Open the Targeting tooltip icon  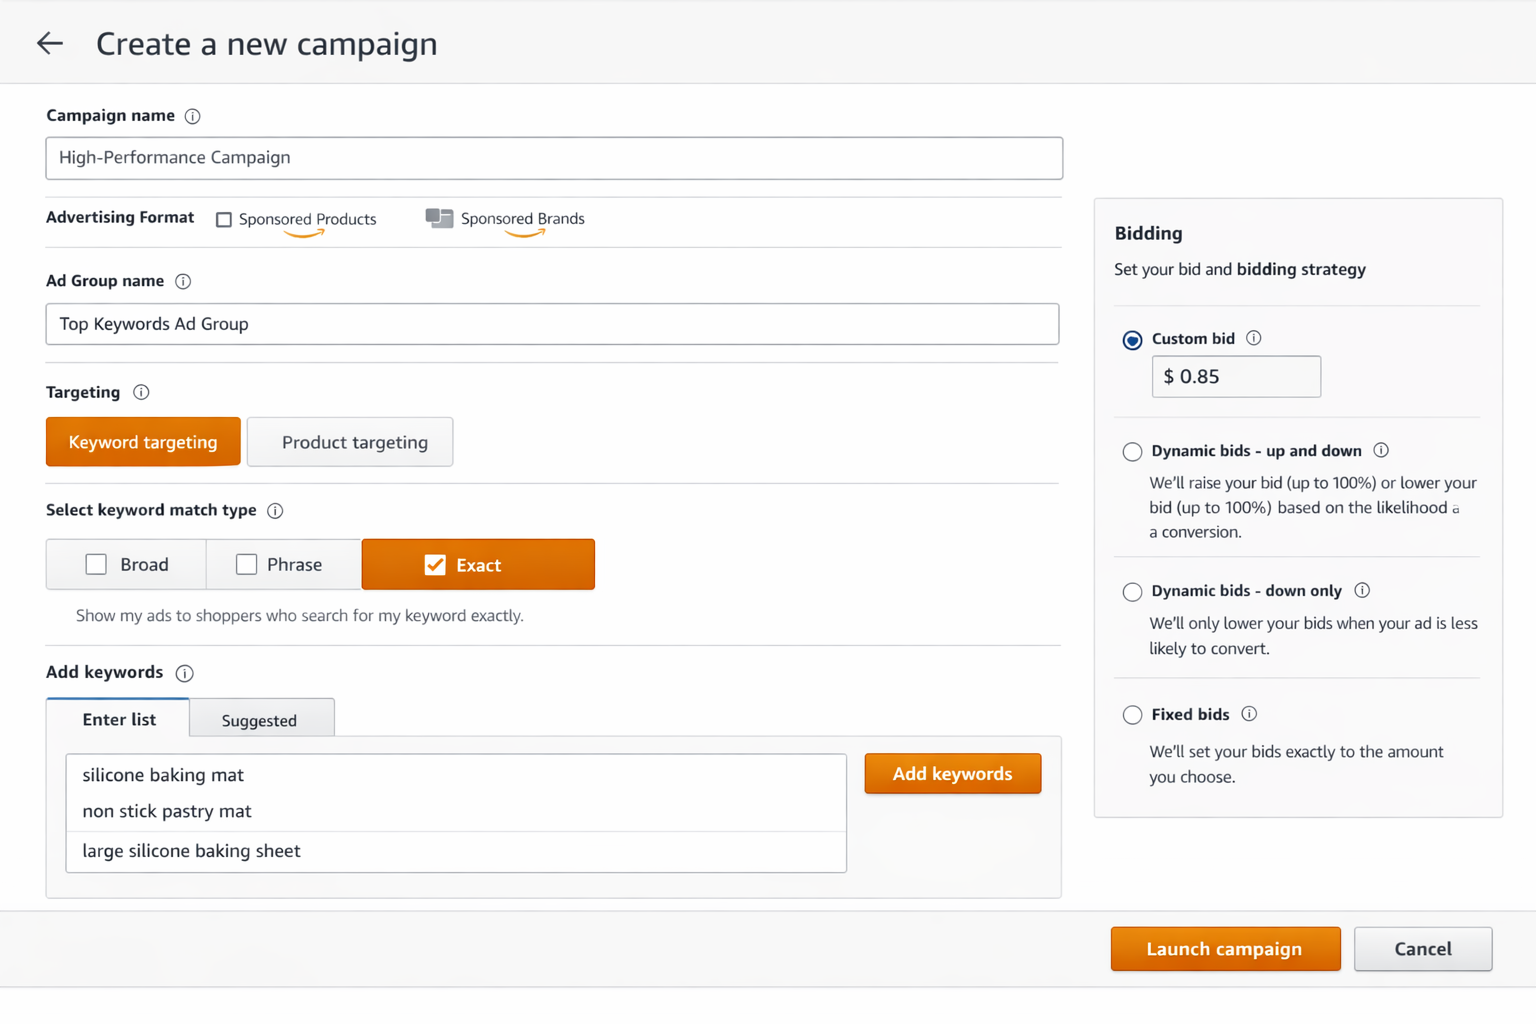click(141, 392)
